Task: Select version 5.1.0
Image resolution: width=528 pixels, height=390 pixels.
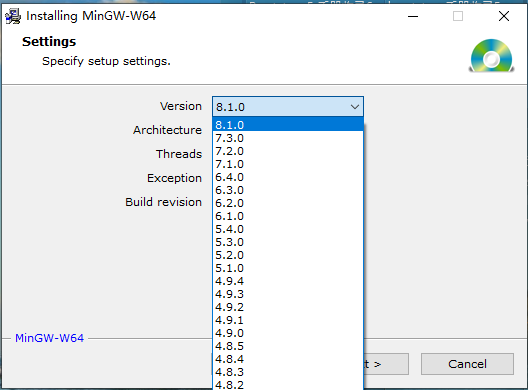Action: point(288,268)
